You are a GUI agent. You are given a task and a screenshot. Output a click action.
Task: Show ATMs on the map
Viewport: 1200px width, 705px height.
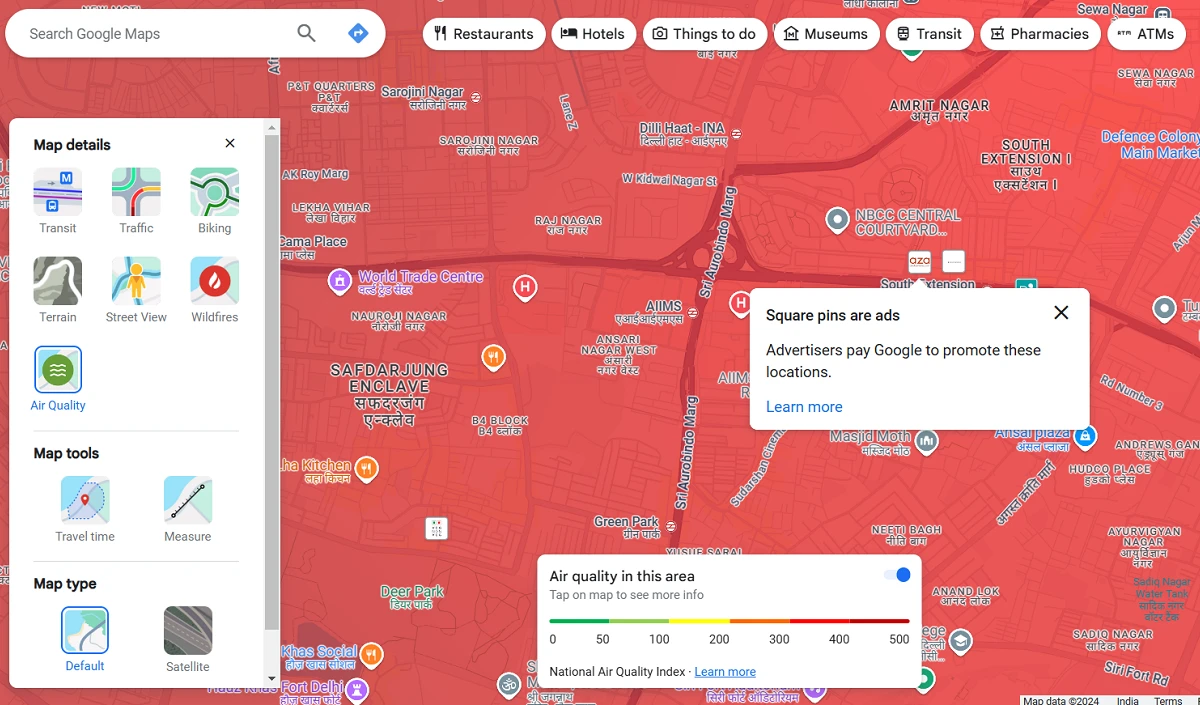[x=1146, y=34]
